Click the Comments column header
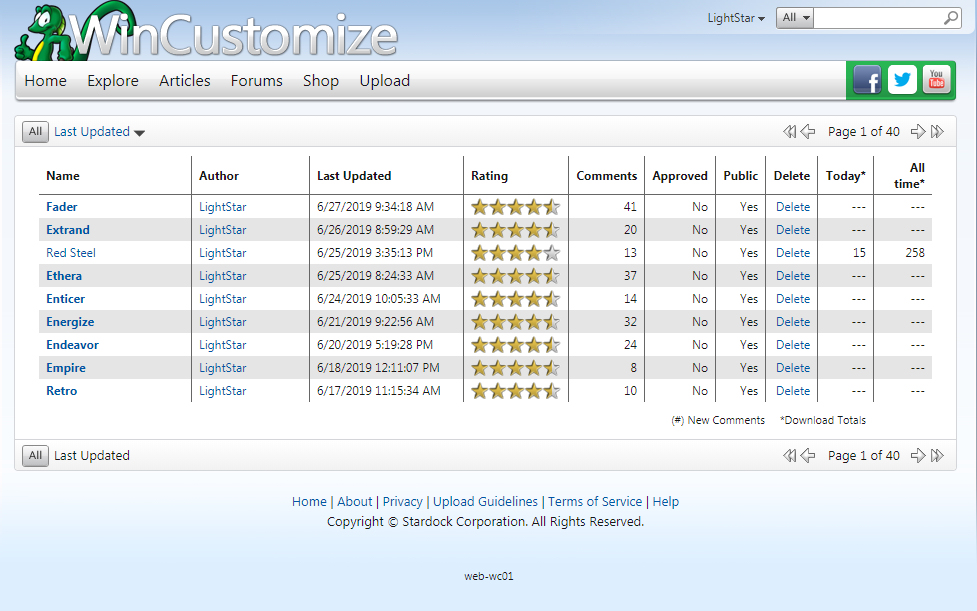Viewport: 977px width, 611px height. click(607, 176)
